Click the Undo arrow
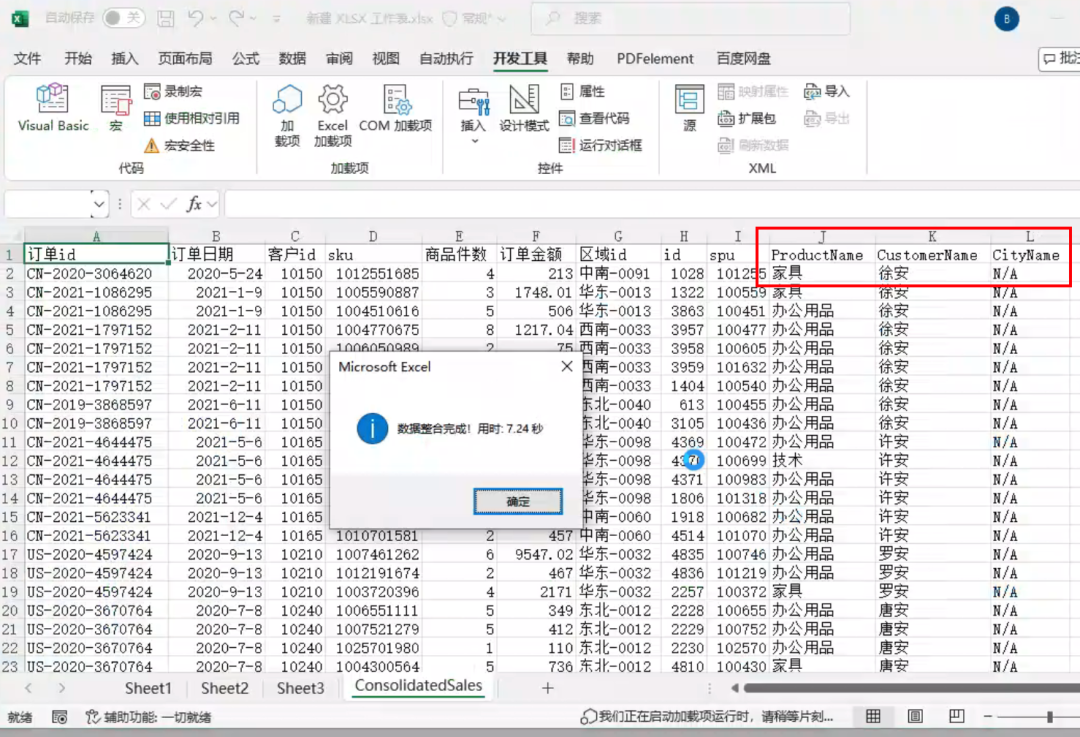Image resolution: width=1080 pixels, height=737 pixels. pyautogui.click(x=196, y=18)
